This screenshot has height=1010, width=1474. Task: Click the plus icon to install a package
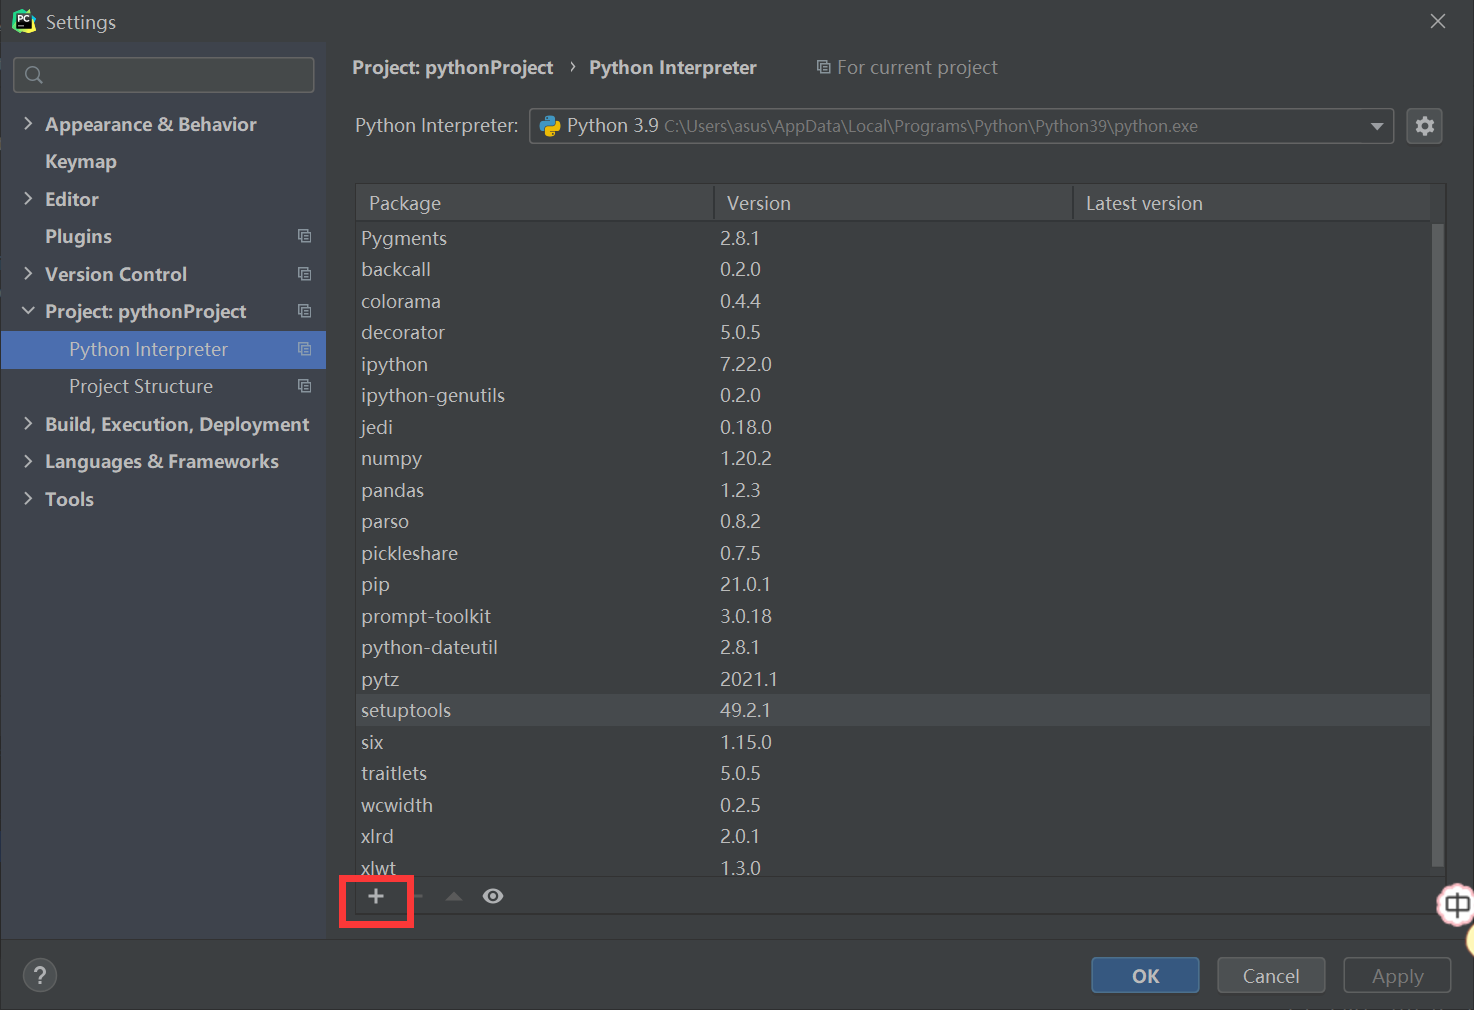tap(376, 896)
